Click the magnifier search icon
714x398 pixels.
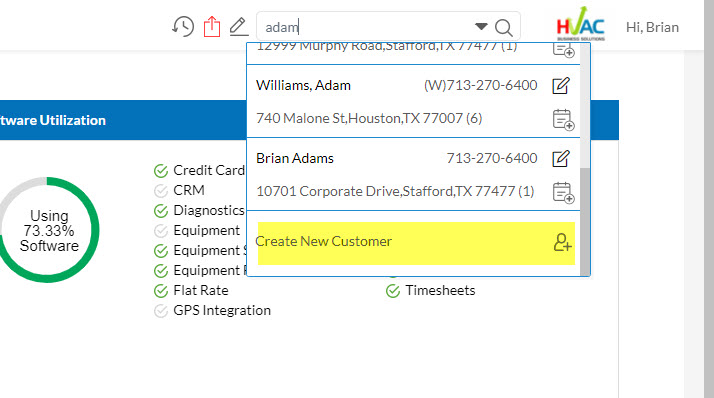coord(504,28)
